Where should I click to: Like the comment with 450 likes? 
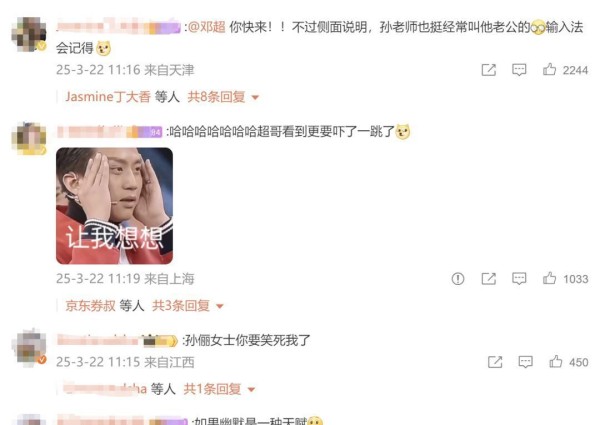(x=556, y=361)
